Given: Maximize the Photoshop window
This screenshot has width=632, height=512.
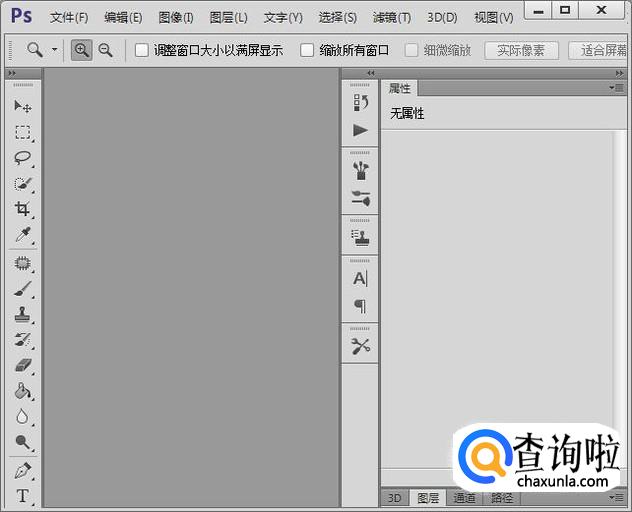Looking at the screenshot, I should pos(565,10).
